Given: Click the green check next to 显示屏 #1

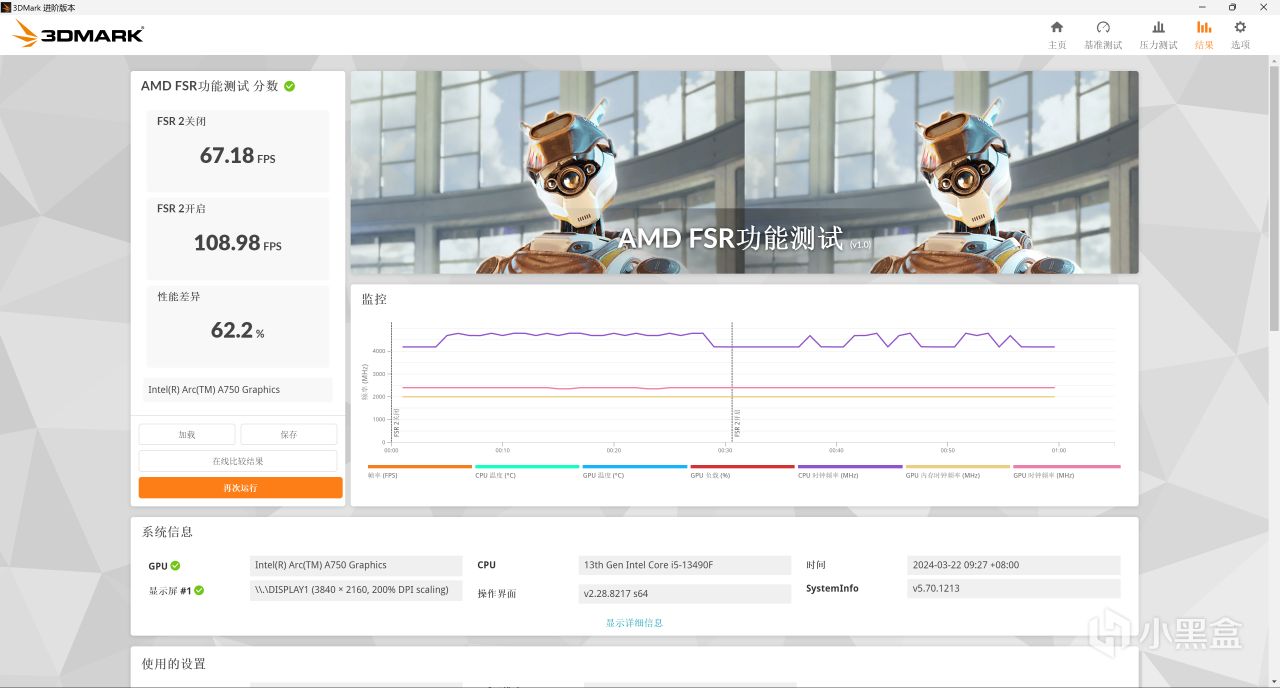Looking at the screenshot, I should click(x=199, y=590).
